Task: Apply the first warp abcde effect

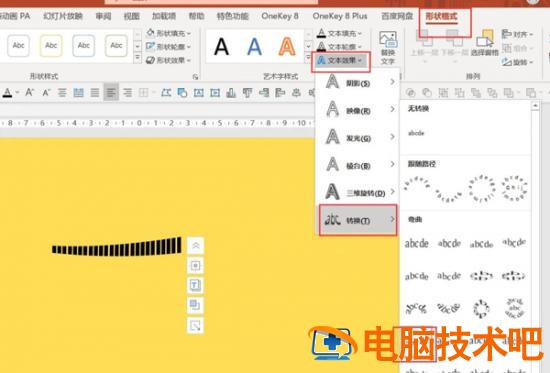Action: [417, 243]
